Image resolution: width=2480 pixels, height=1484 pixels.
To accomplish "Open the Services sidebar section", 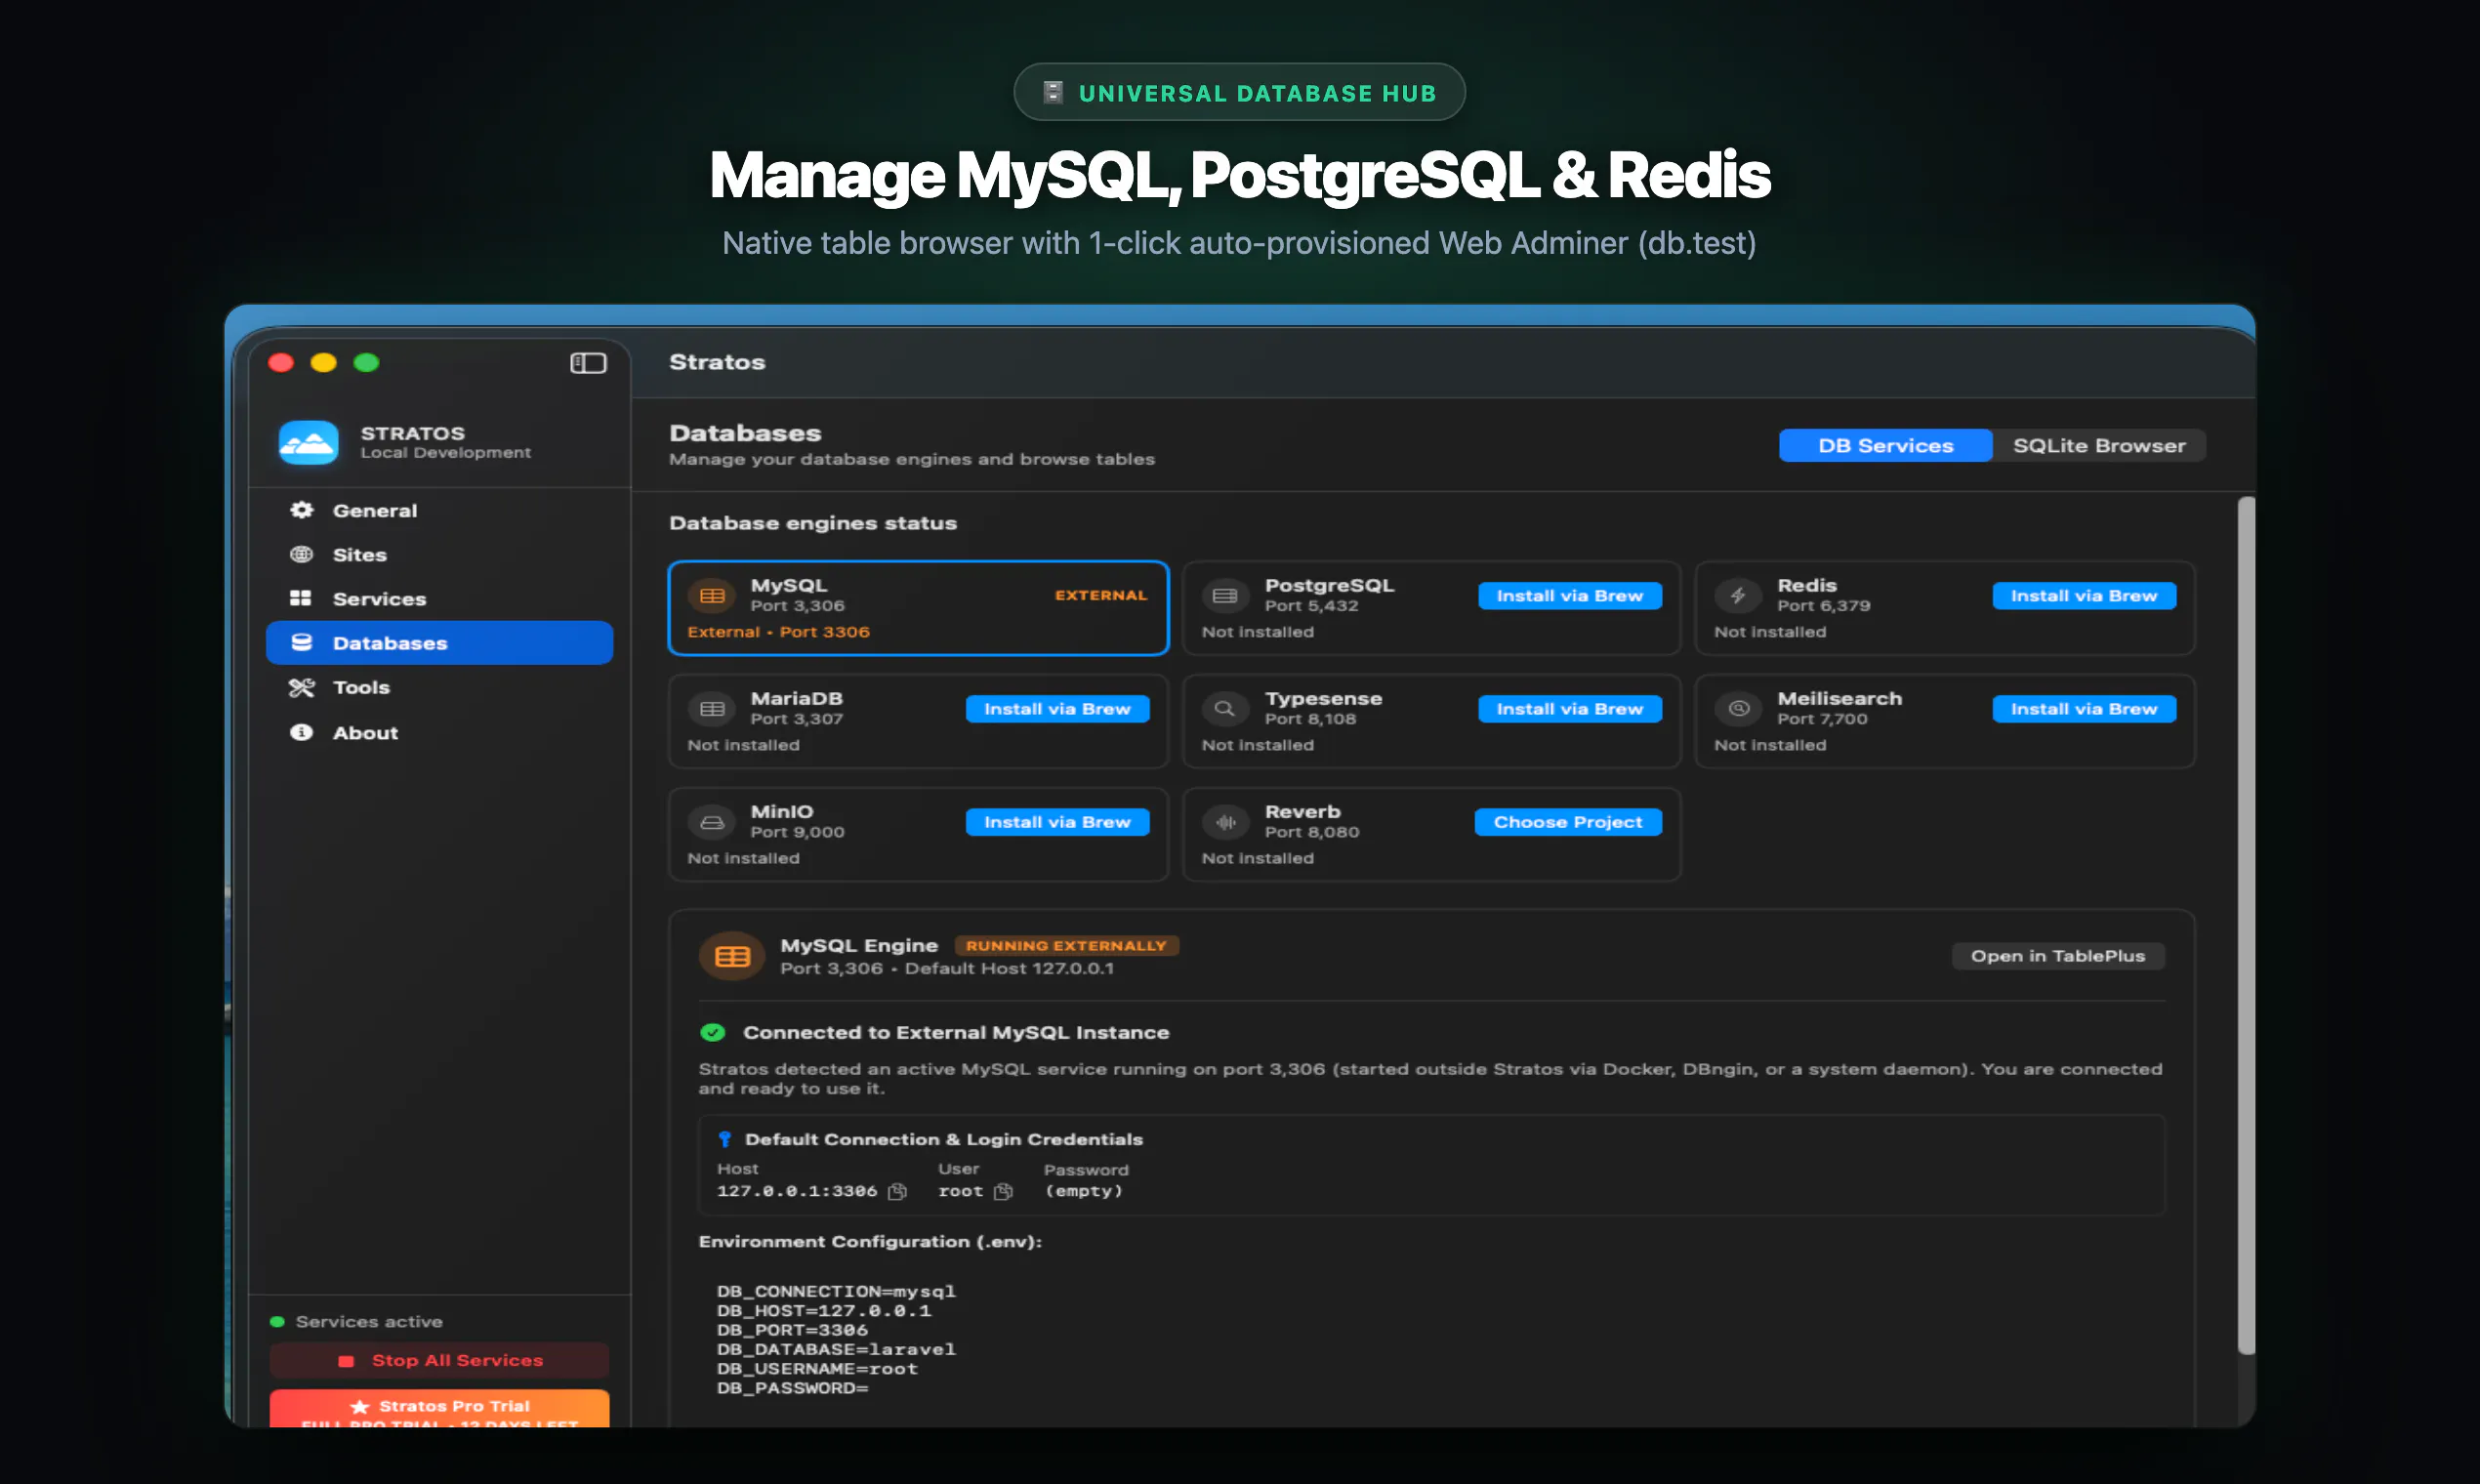I will pyautogui.click(x=439, y=598).
